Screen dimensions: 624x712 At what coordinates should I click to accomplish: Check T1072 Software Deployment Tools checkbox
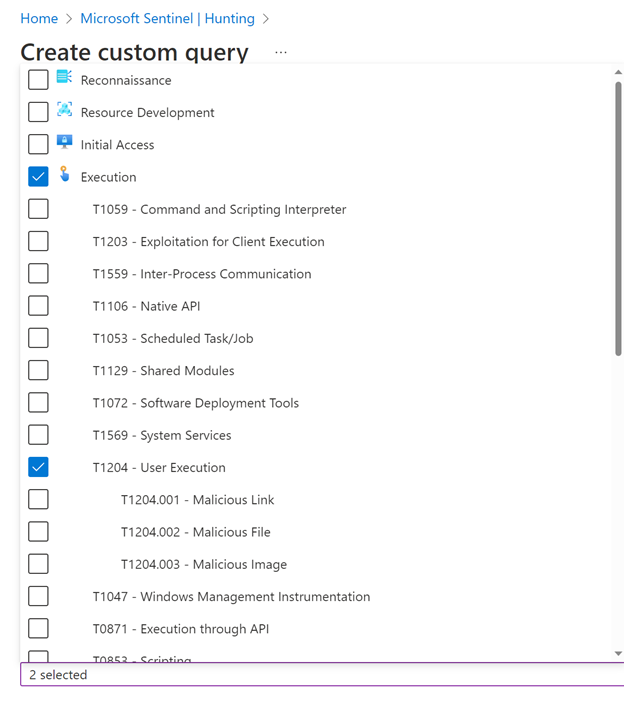tap(38, 402)
